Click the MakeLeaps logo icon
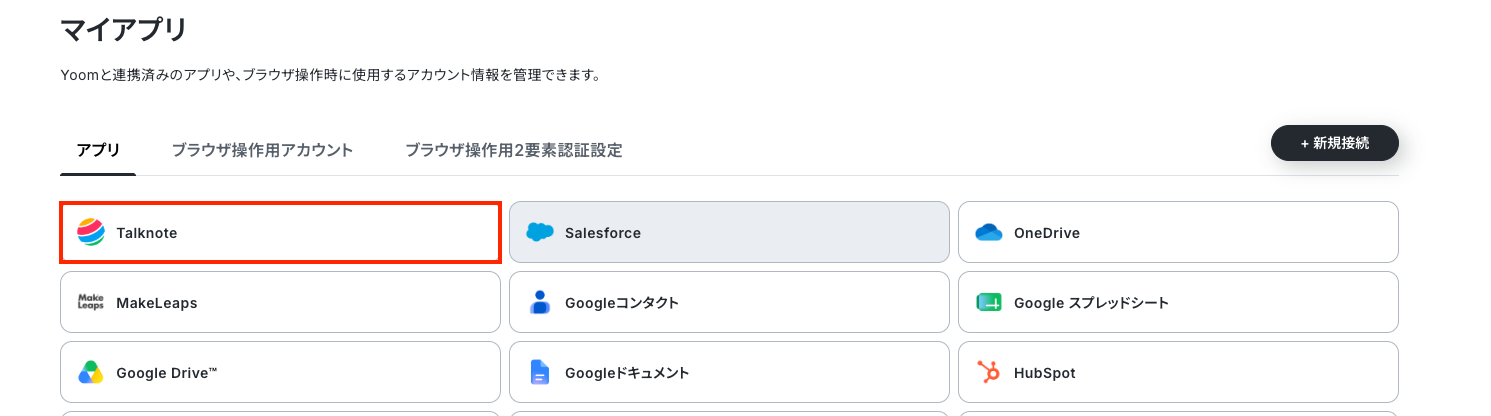Screen dimensions: 1491x416 [91, 302]
